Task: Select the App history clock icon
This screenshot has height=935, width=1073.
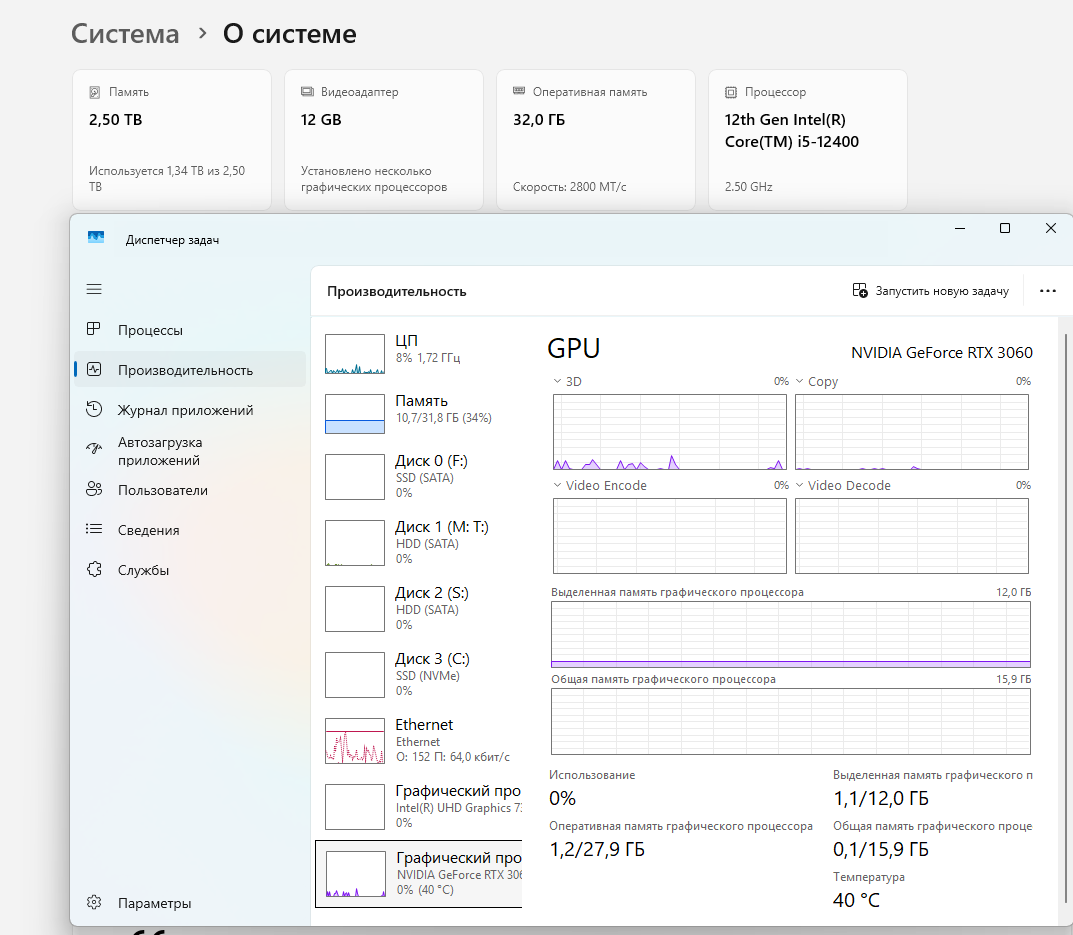Action: [x=94, y=410]
